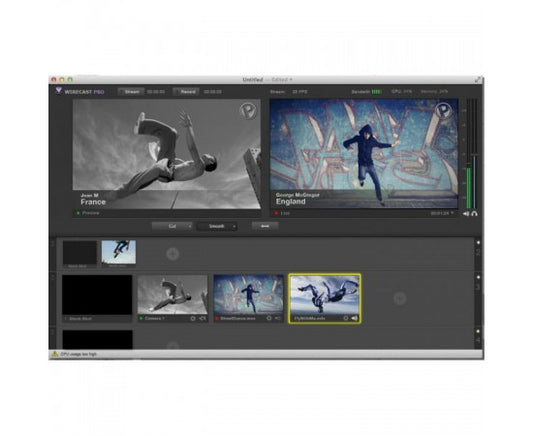Click the CPU usage readout
Screen dimensions: 533x436
[x=401, y=91]
